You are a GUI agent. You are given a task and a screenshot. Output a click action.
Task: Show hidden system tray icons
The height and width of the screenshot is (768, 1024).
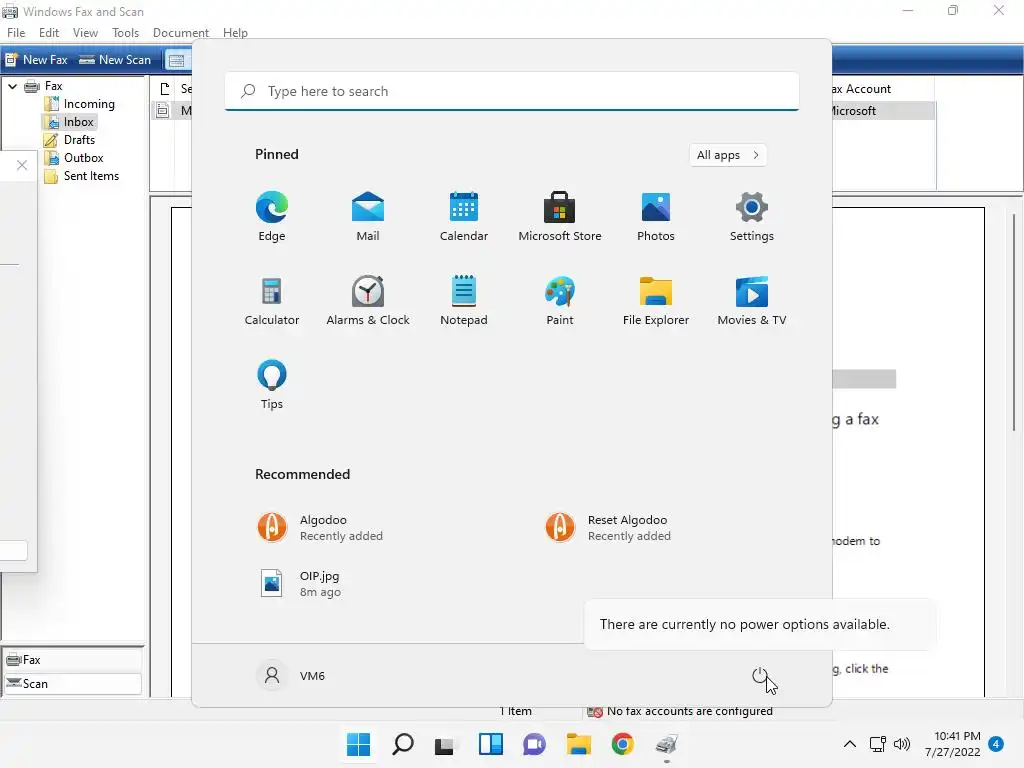click(850, 744)
